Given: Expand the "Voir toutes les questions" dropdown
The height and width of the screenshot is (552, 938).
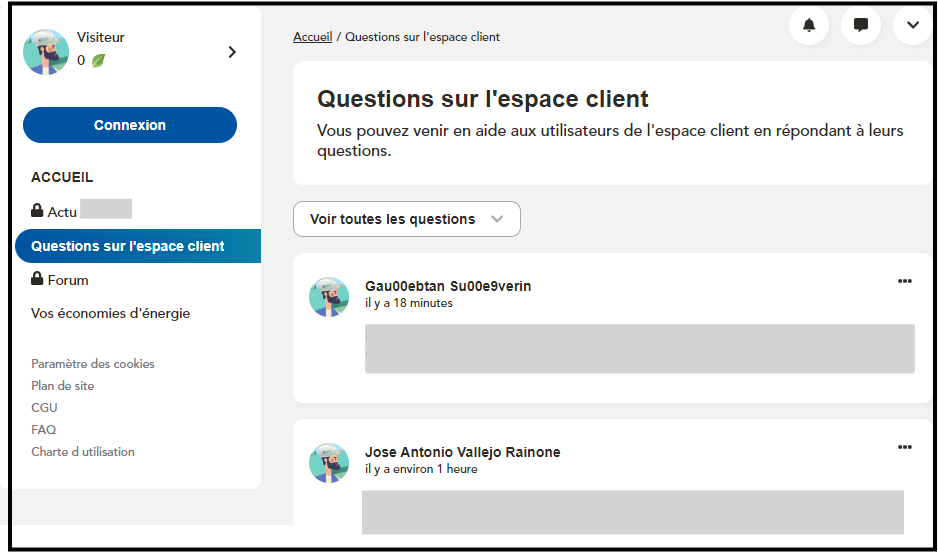Looking at the screenshot, I should point(406,219).
